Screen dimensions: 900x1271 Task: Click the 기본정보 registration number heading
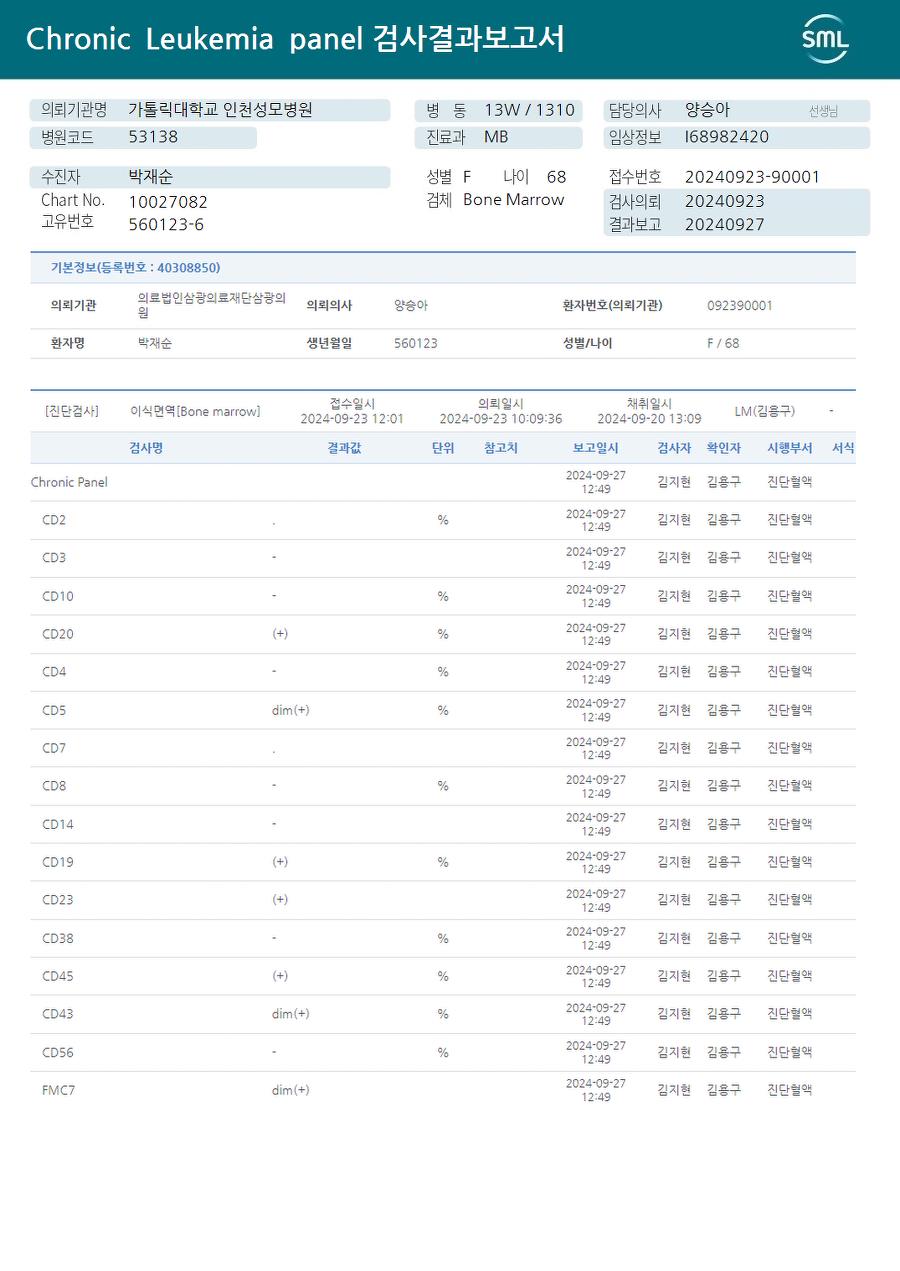(135, 268)
